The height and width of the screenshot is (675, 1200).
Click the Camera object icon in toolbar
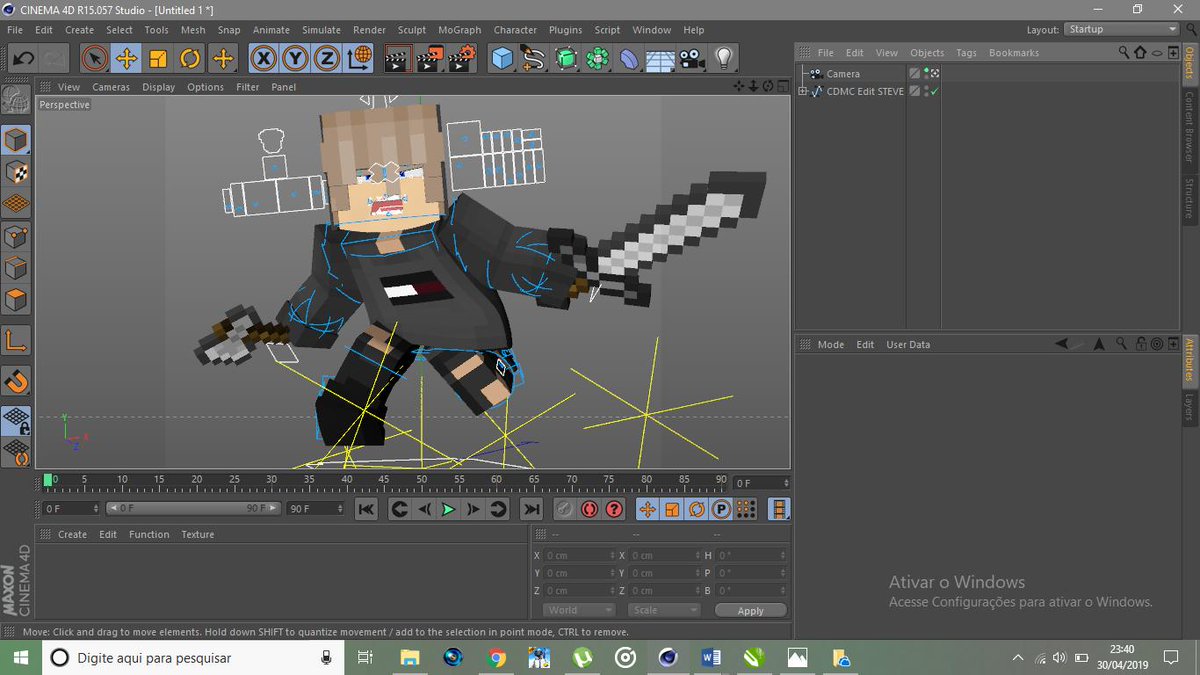click(692, 59)
